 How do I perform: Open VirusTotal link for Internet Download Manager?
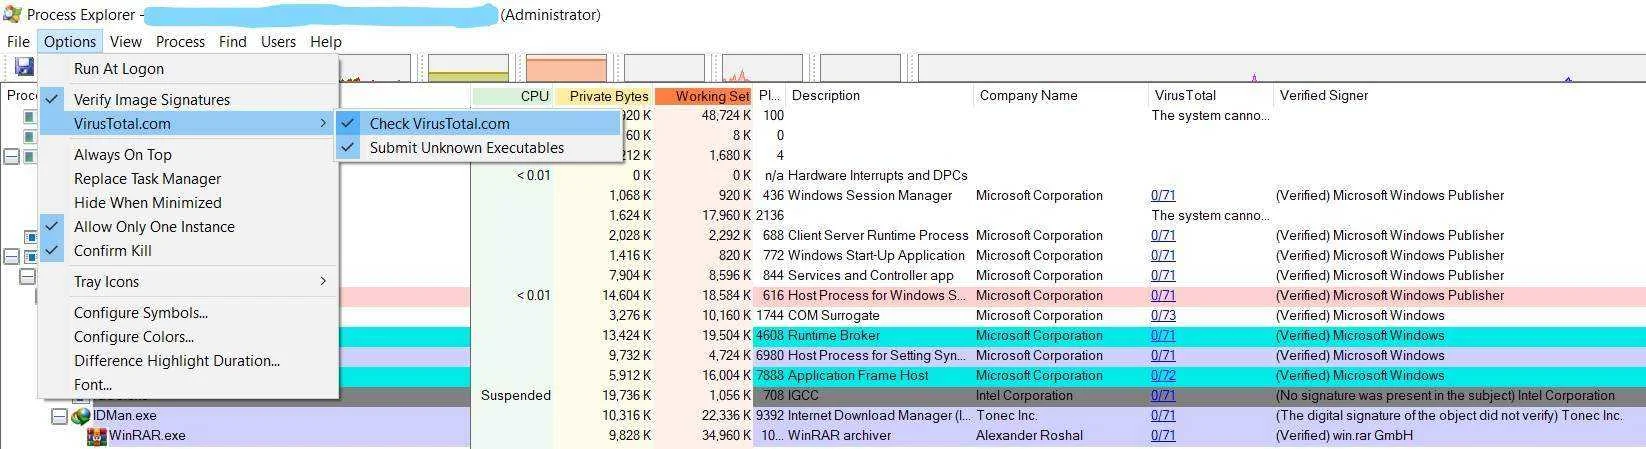[x=1163, y=415]
